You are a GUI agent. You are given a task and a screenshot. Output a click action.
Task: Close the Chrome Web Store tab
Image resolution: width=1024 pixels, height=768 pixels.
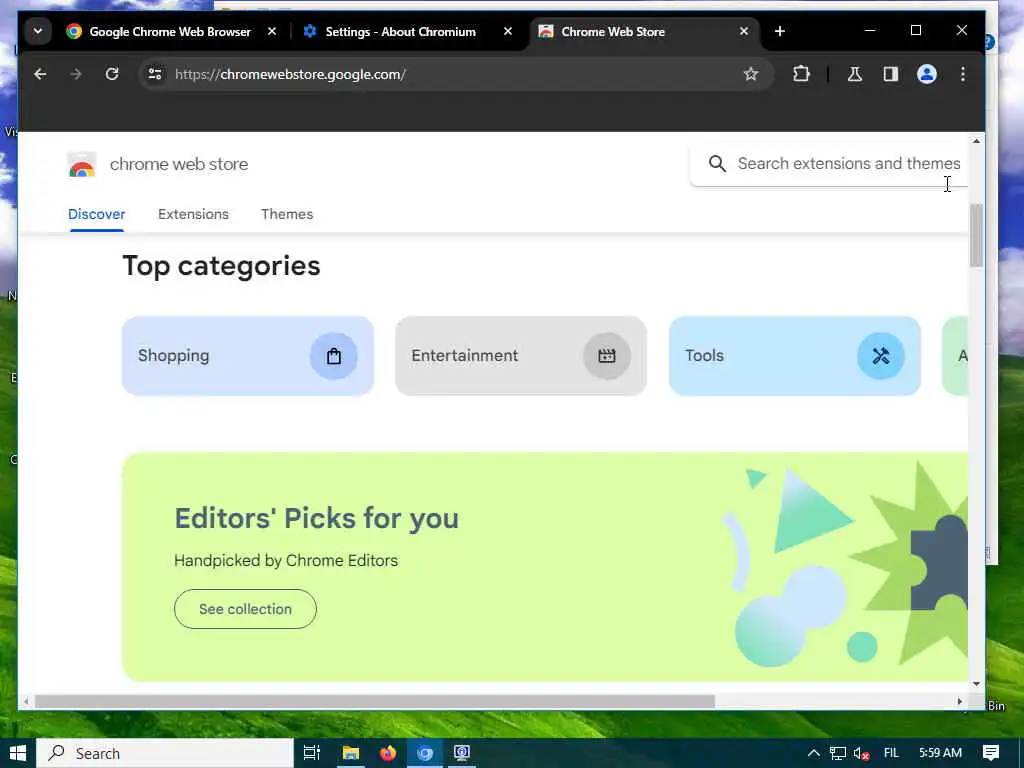[744, 31]
